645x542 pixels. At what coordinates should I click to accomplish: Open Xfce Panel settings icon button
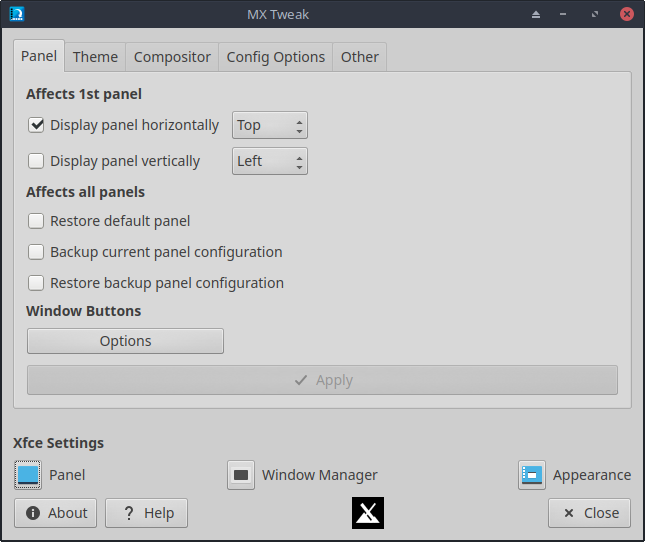[28, 475]
